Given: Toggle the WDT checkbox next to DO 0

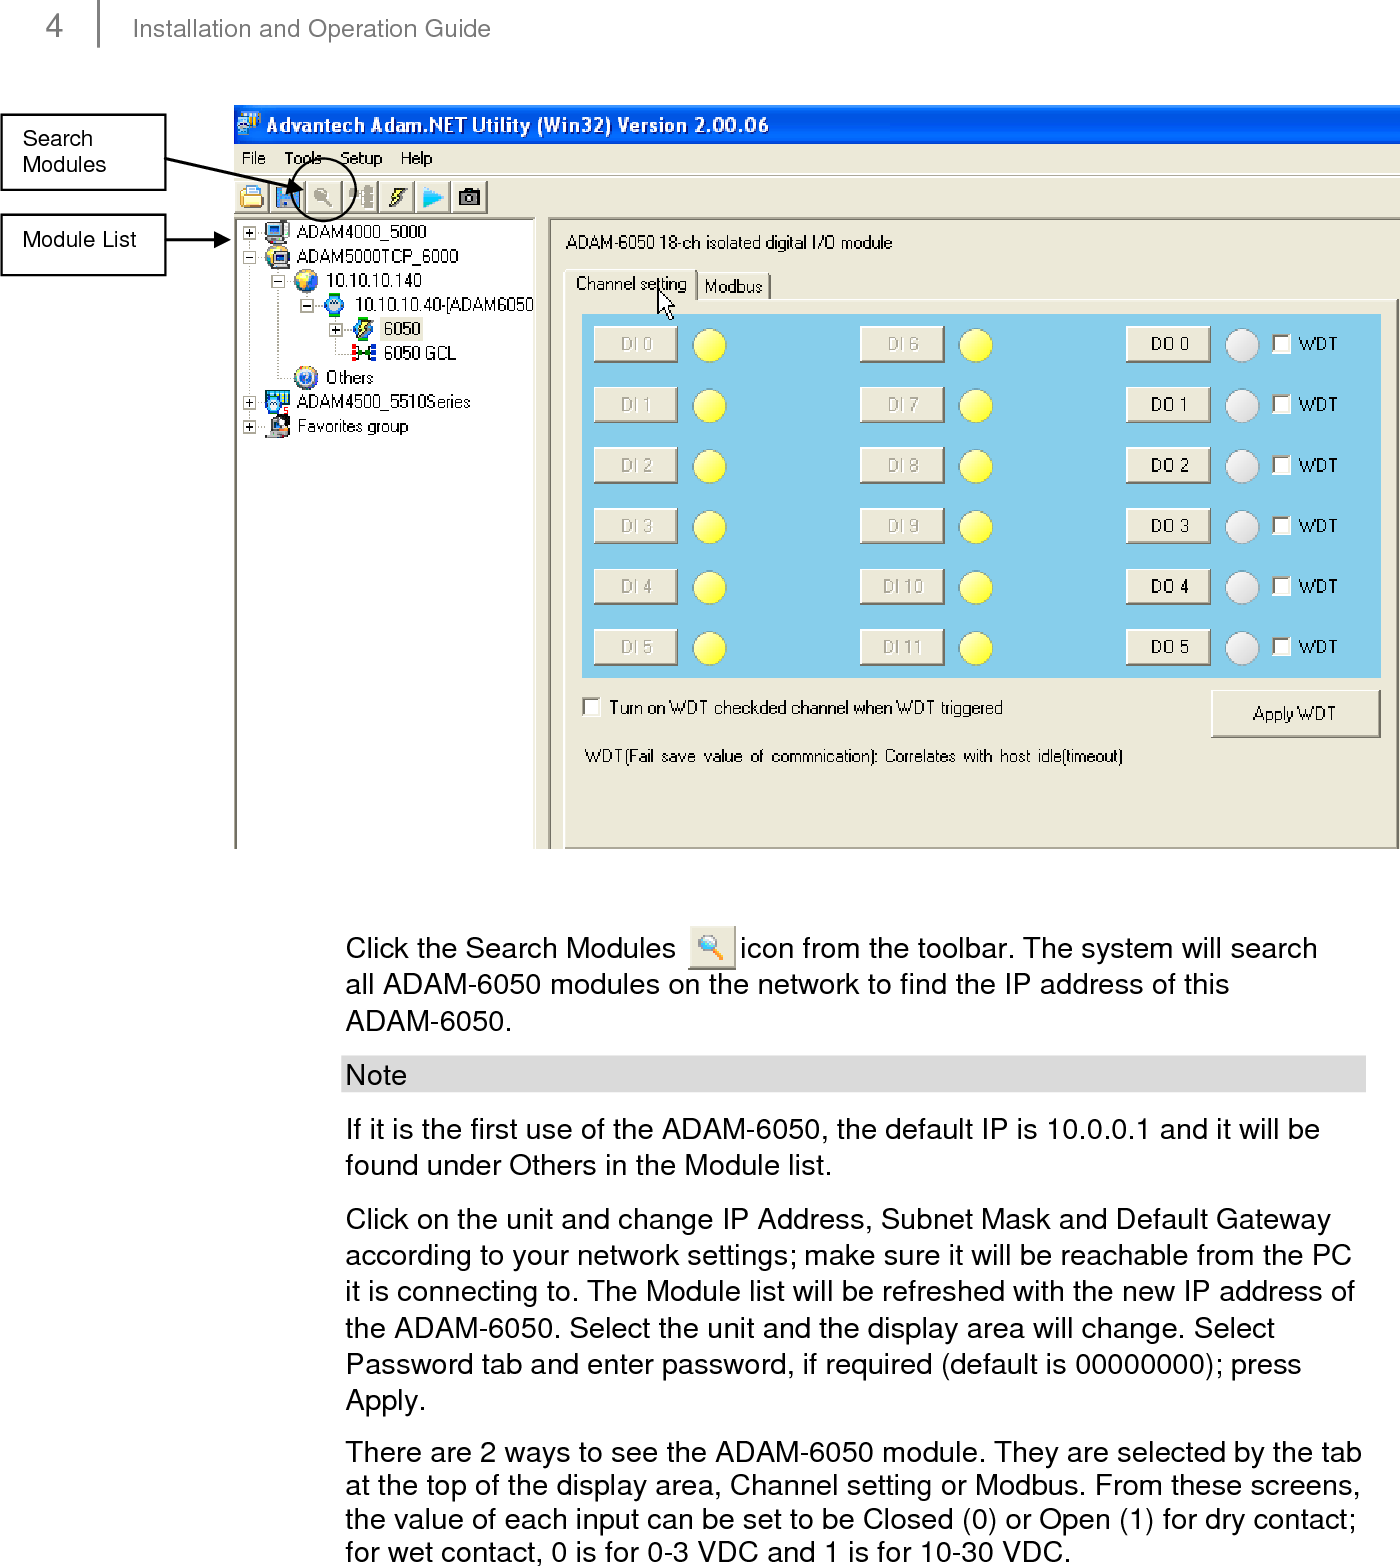Looking at the screenshot, I should tap(1282, 343).
